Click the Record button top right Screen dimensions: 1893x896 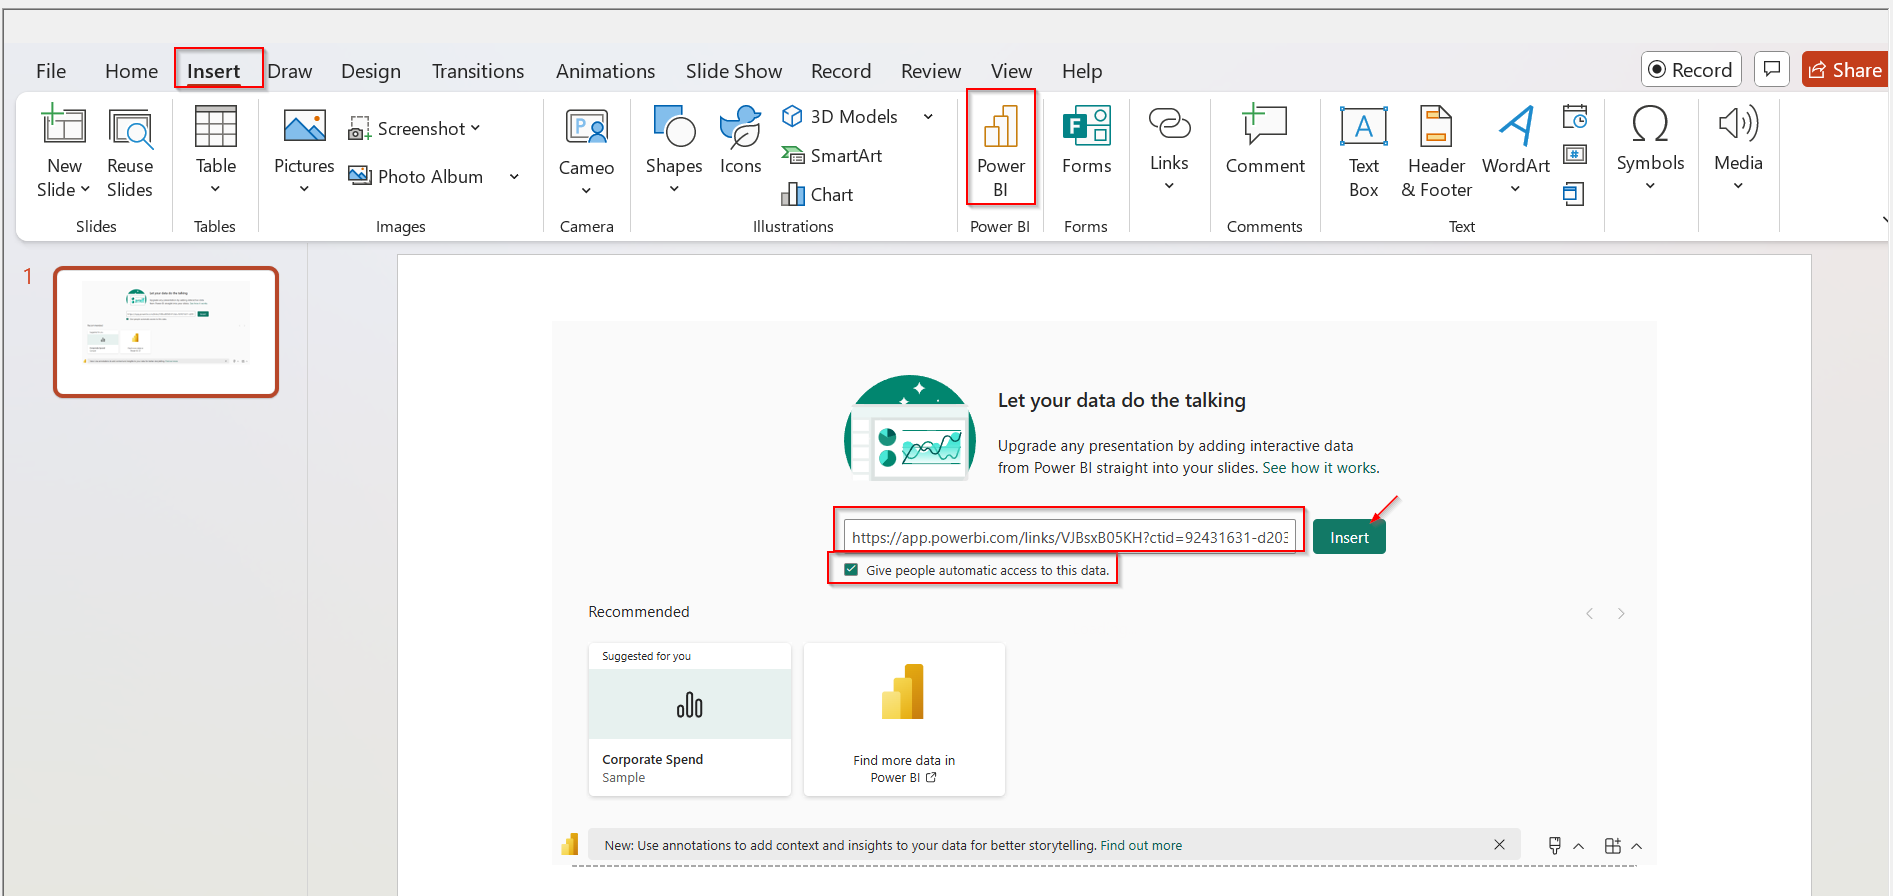1691,69
